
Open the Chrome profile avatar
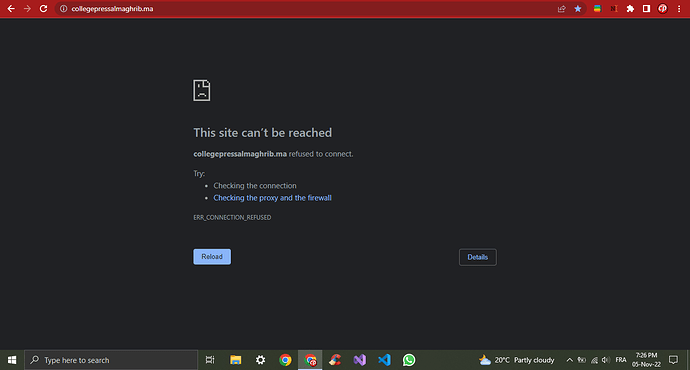662,9
